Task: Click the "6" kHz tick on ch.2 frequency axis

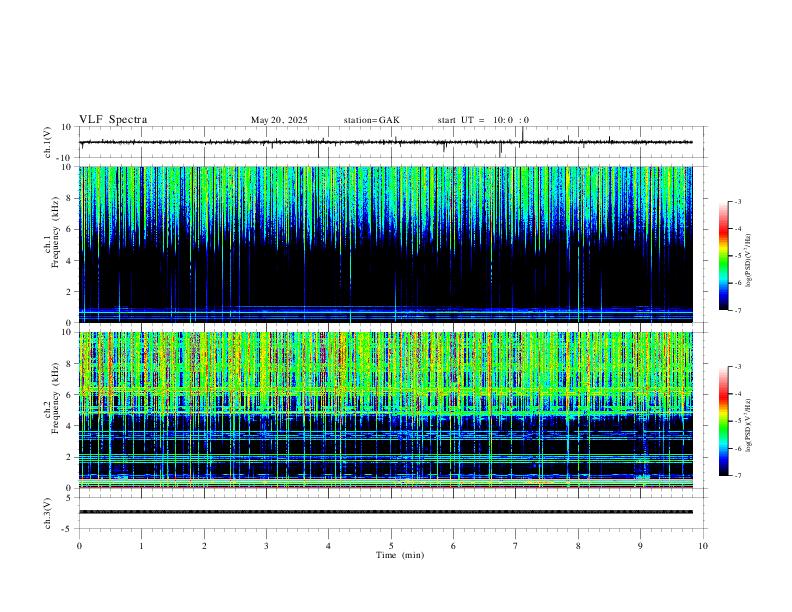Action: click(70, 394)
